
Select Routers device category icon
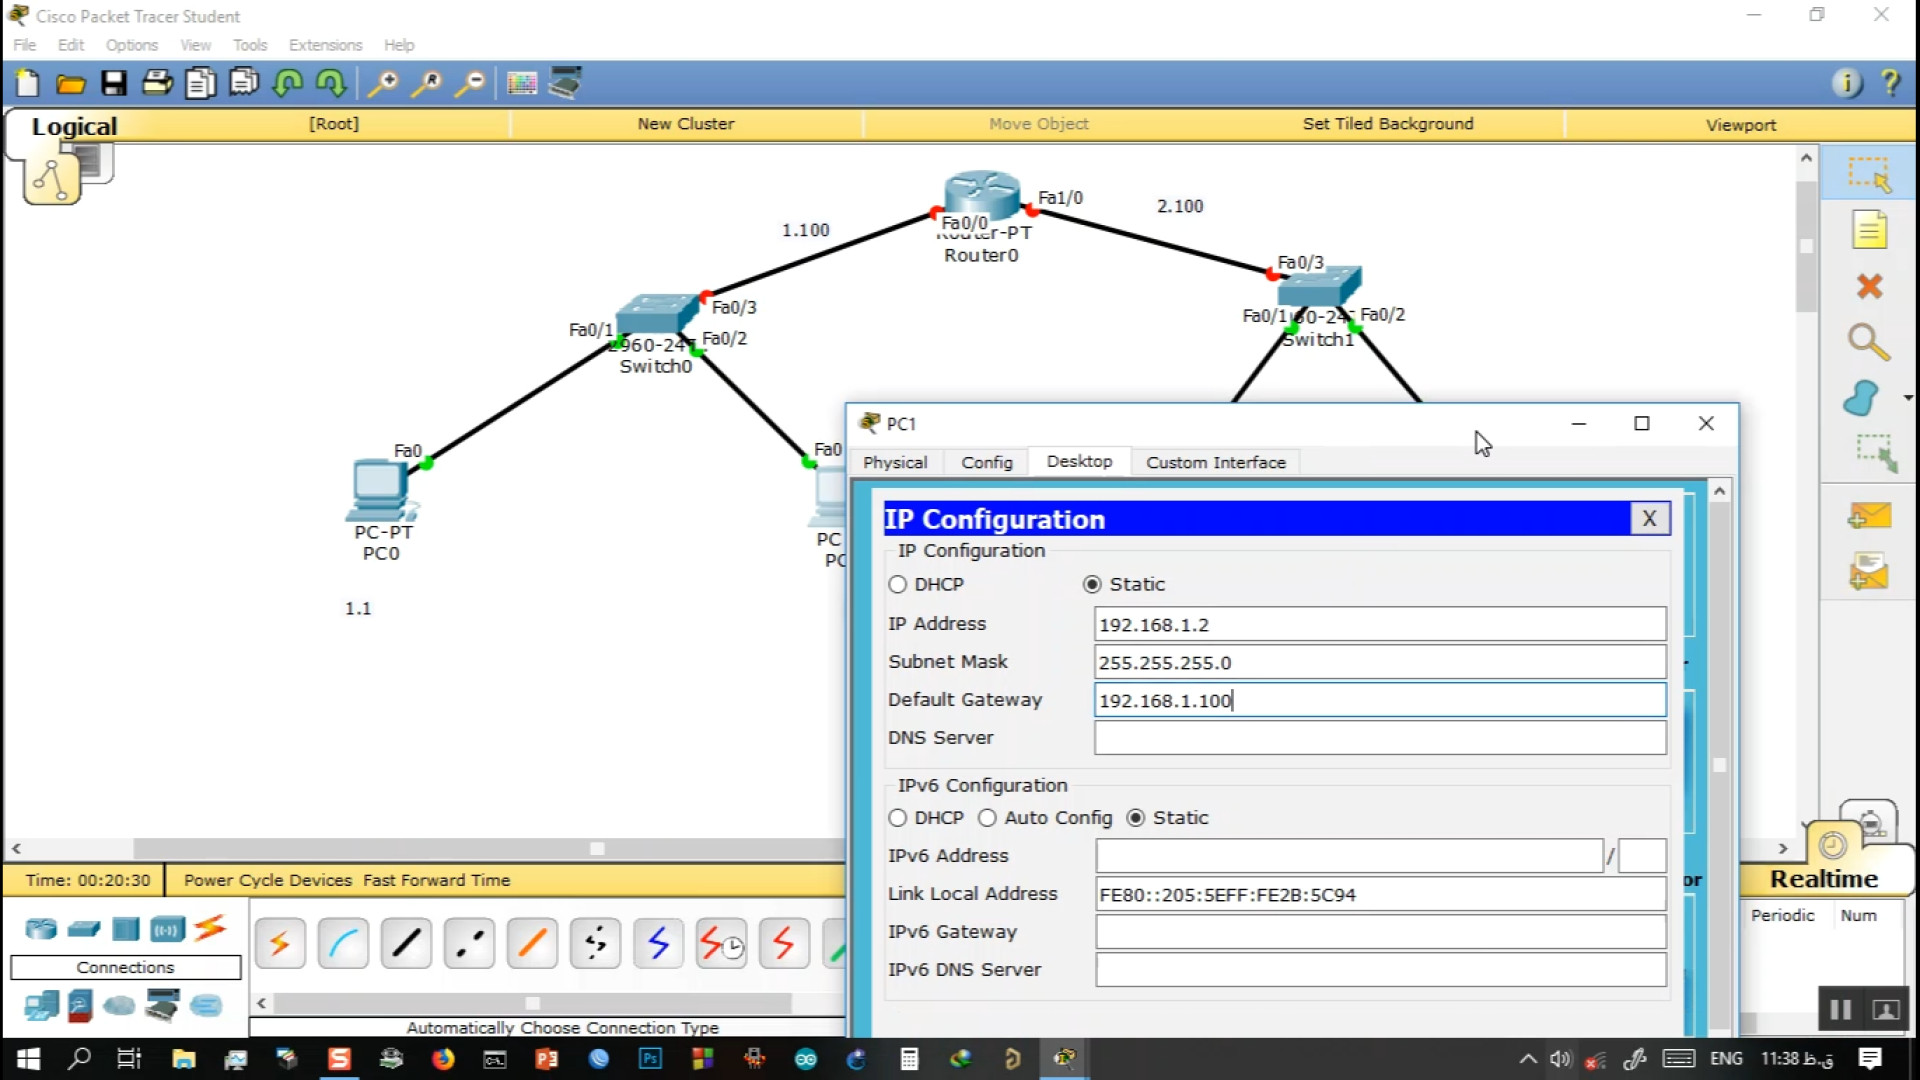pos(41,929)
